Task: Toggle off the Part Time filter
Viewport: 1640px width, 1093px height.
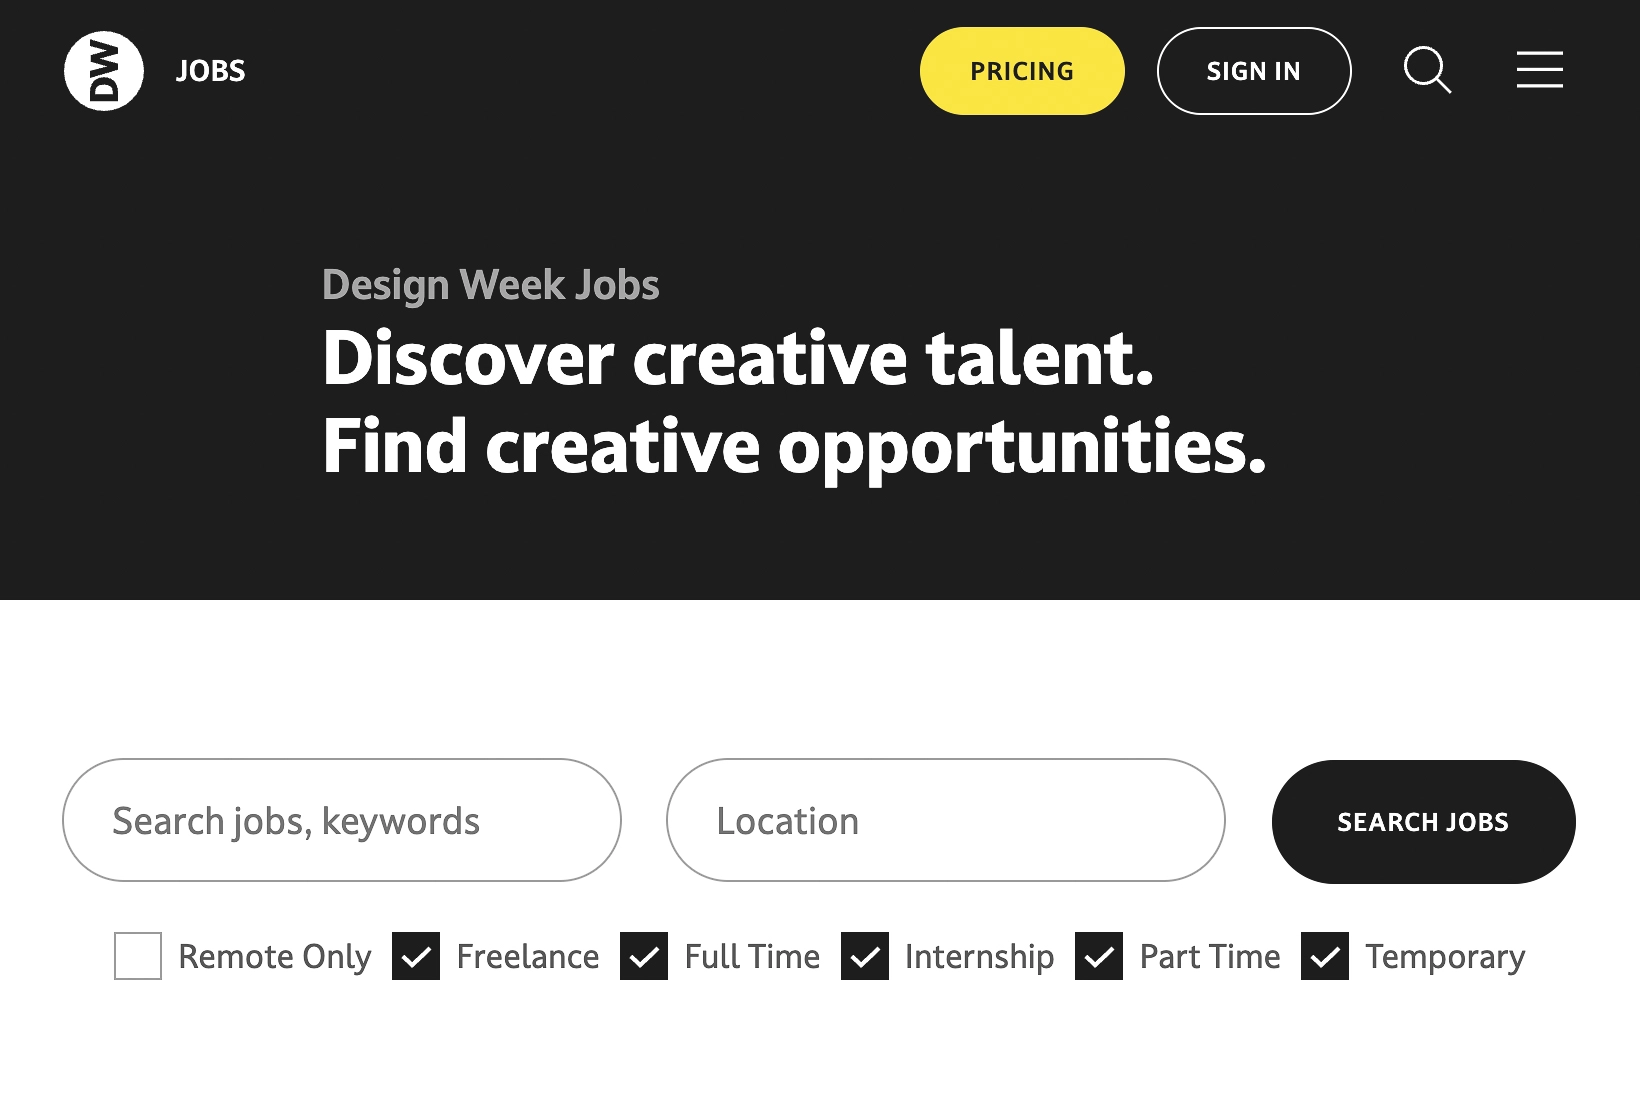Action: click(x=1099, y=956)
